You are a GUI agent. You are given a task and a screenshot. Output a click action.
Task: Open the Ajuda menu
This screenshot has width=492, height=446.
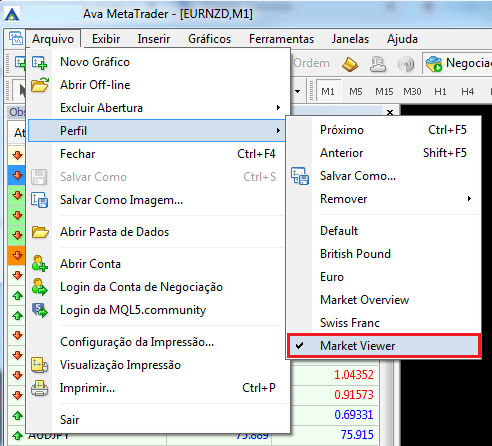[402, 39]
